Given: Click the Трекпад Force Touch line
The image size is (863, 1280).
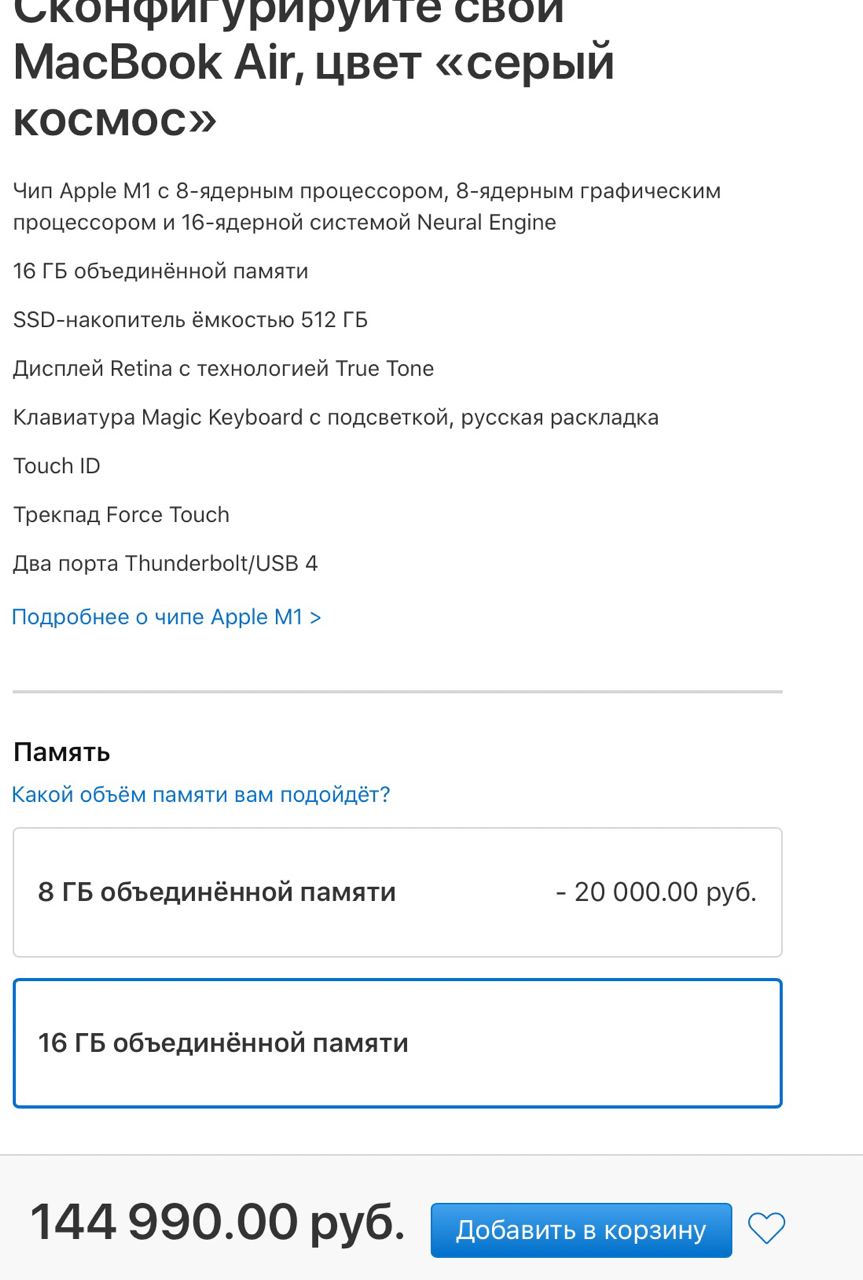Looking at the screenshot, I should click(x=121, y=515).
